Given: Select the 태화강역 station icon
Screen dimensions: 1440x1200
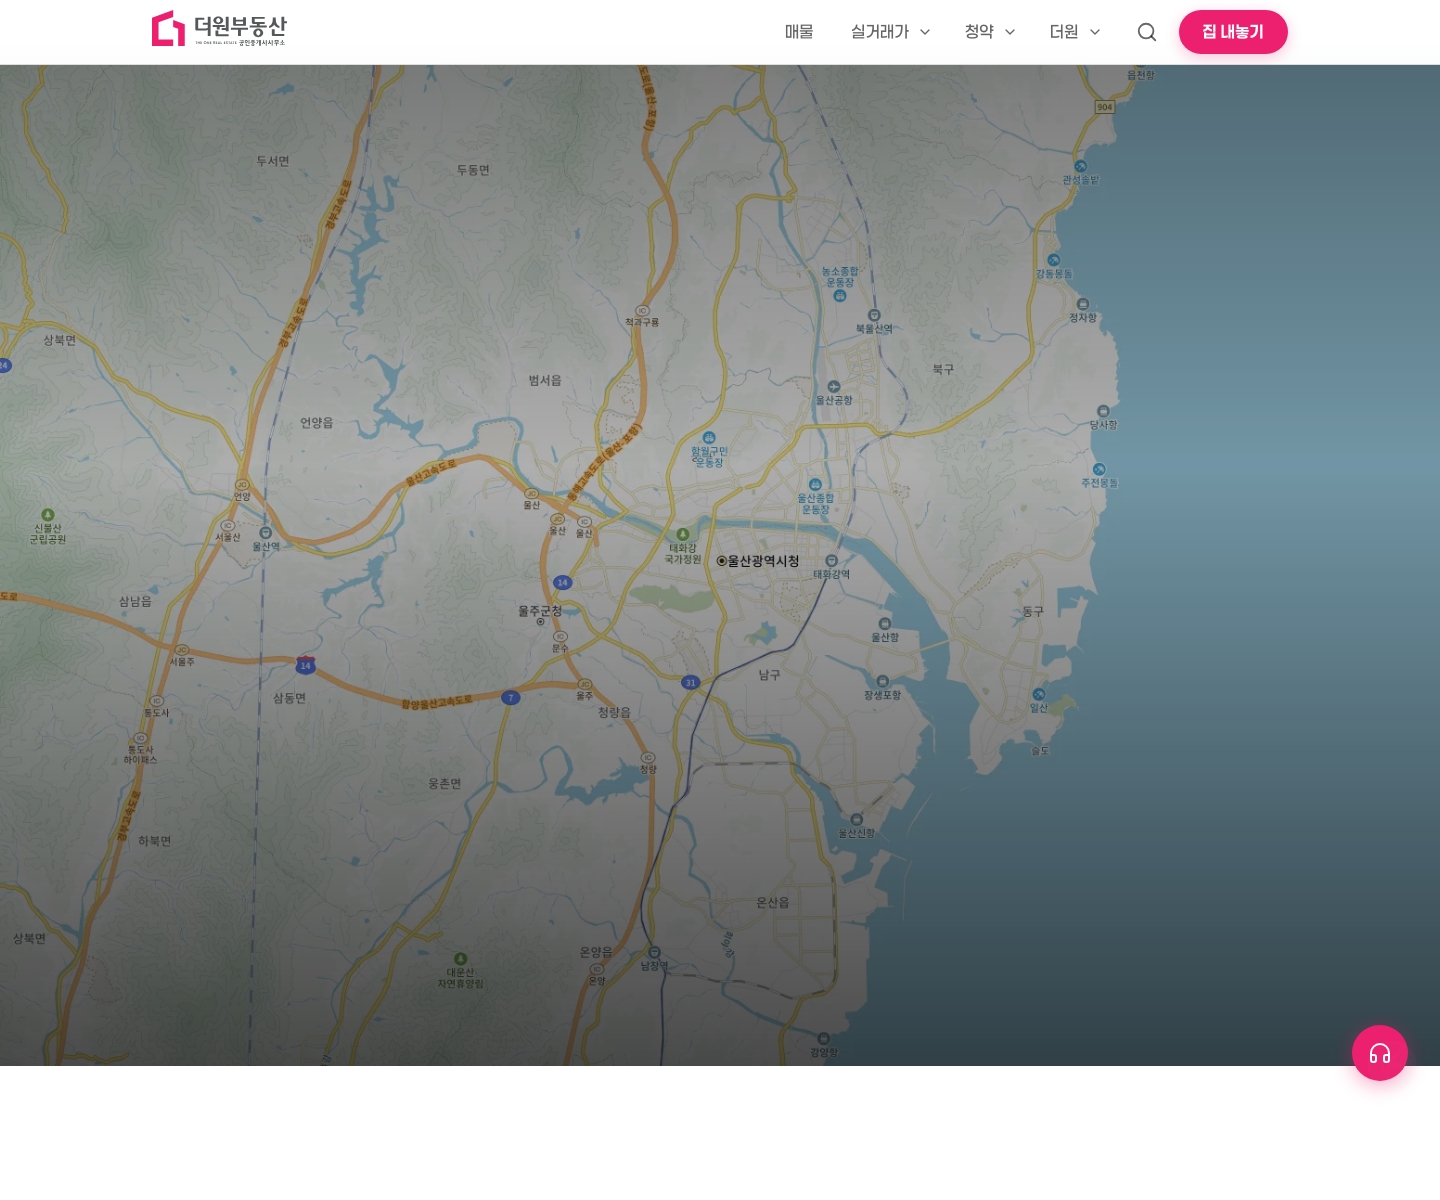Looking at the screenshot, I should [x=831, y=561].
